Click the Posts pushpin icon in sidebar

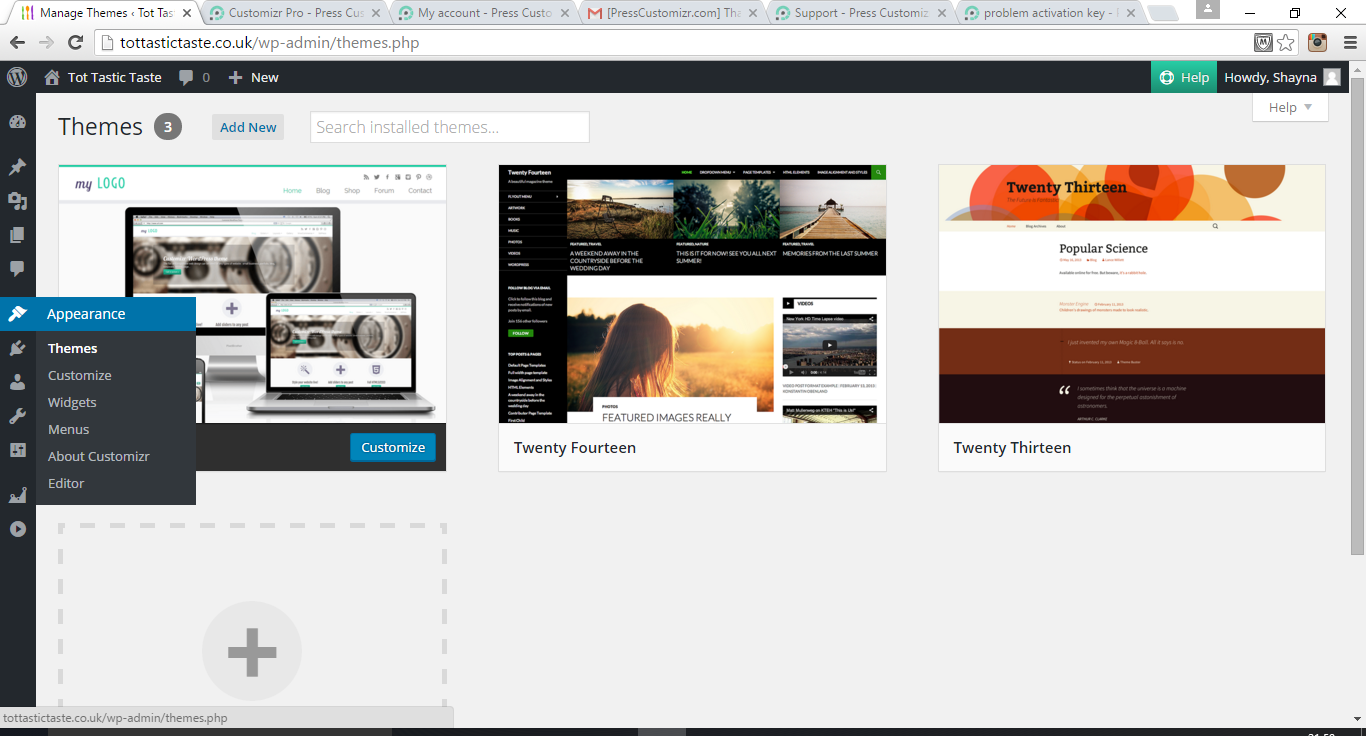(x=17, y=167)
